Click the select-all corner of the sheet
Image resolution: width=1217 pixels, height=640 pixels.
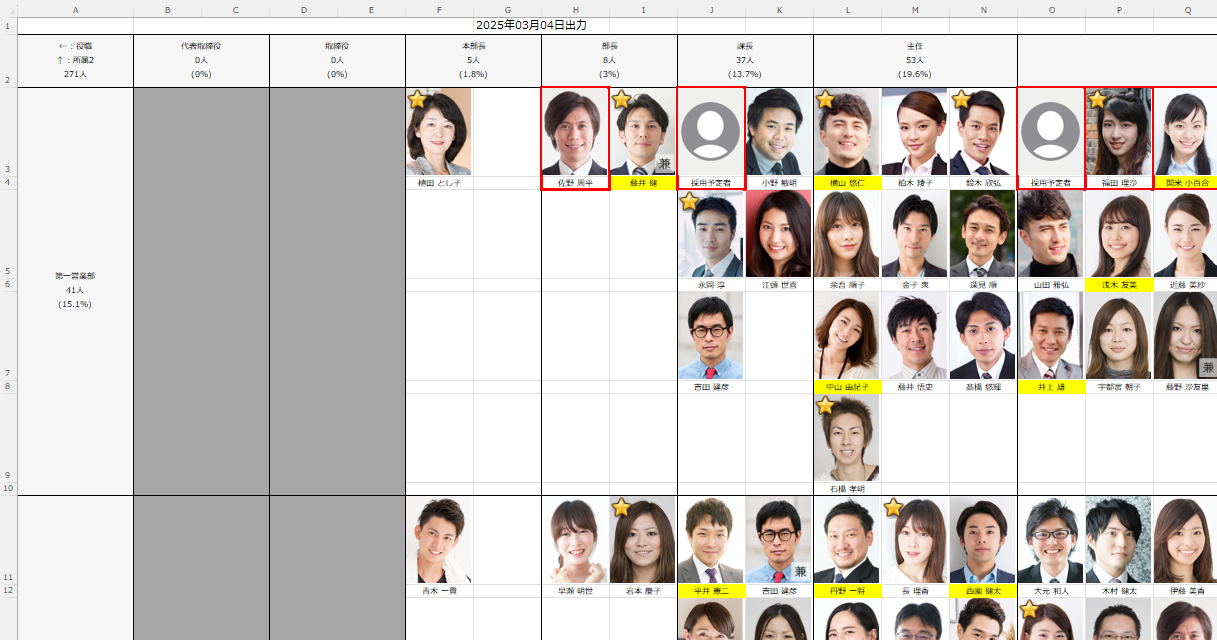9,9
